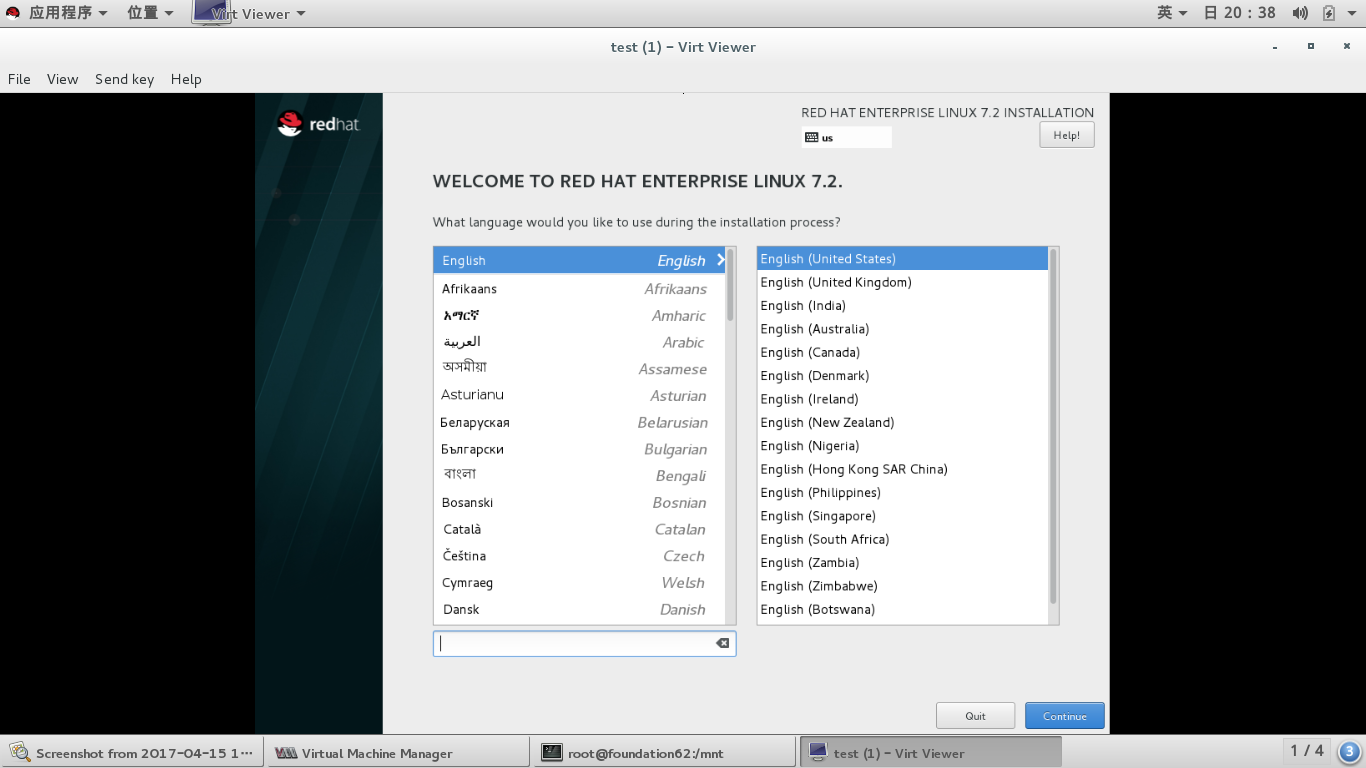Select English (New Zealand) locale
The image size is (1366, 768).
click(x=903, y=422)
